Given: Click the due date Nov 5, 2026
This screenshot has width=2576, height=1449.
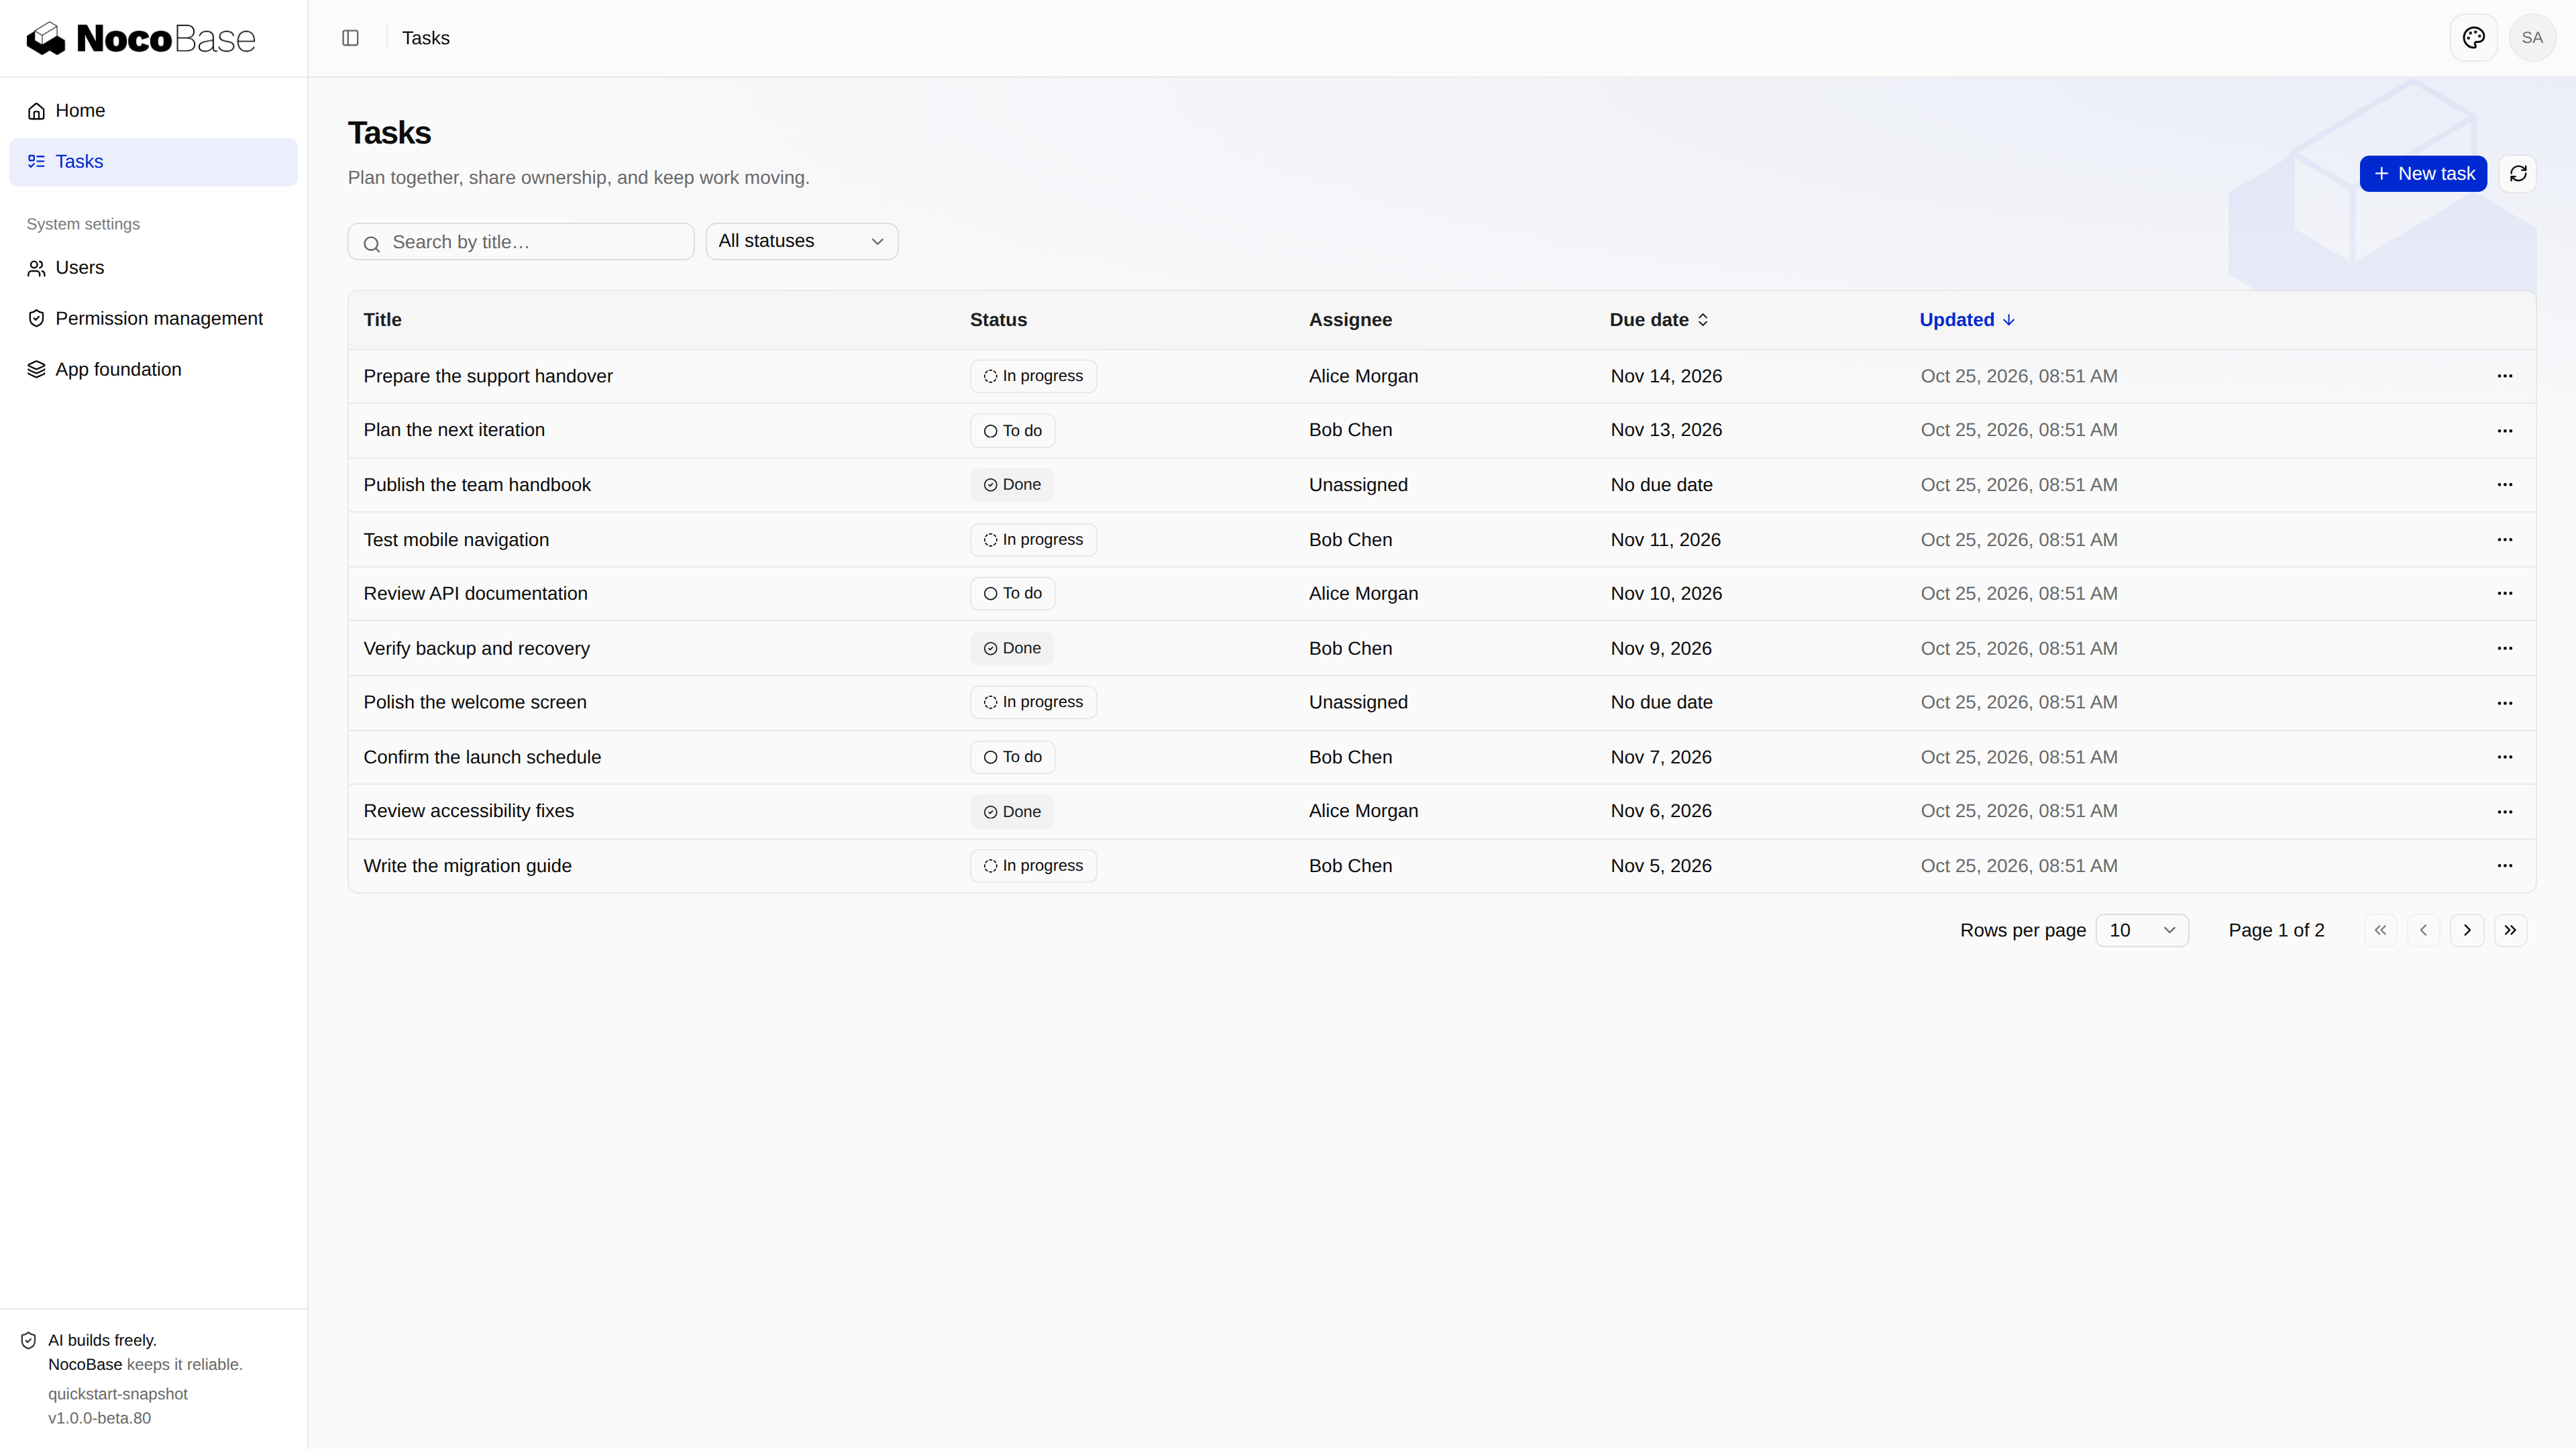Looking at the screenshot, I should (1661, 866).
